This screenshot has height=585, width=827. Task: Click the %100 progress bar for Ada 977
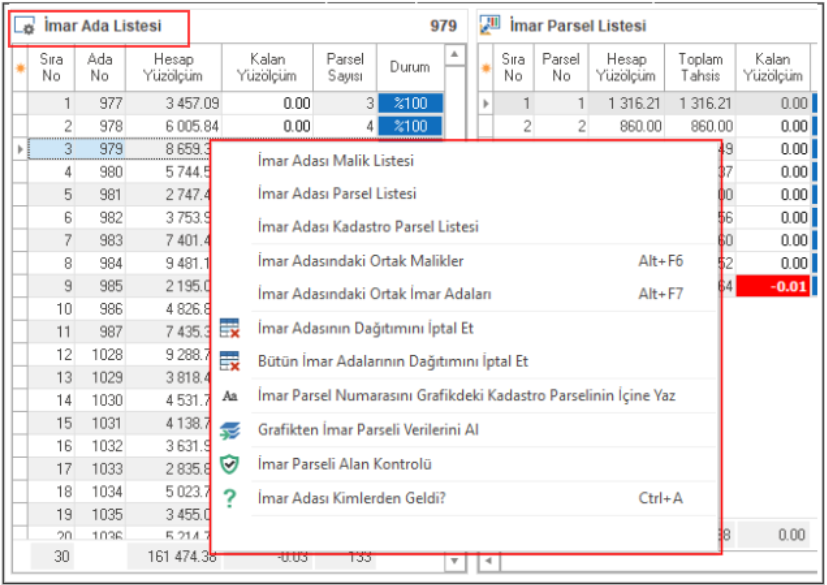pos(410,103)
